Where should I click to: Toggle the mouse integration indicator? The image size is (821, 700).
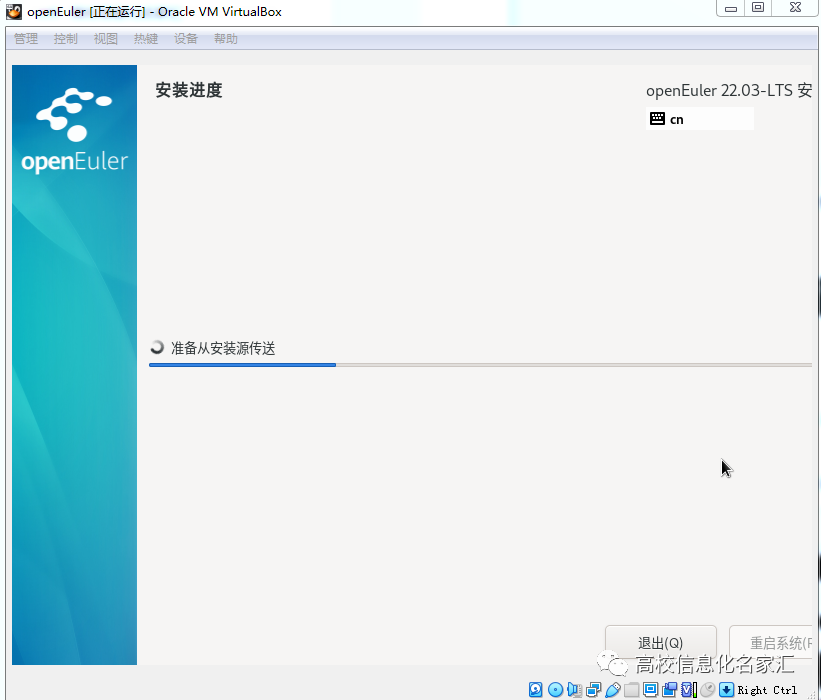pos(707,689)
